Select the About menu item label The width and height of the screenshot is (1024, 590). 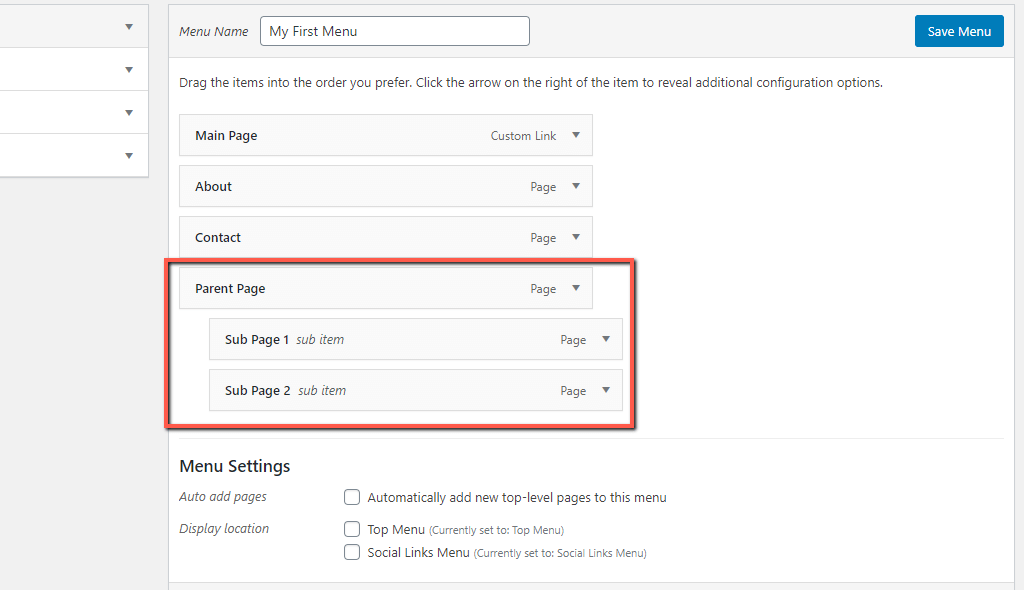click(x=214, y=186)
